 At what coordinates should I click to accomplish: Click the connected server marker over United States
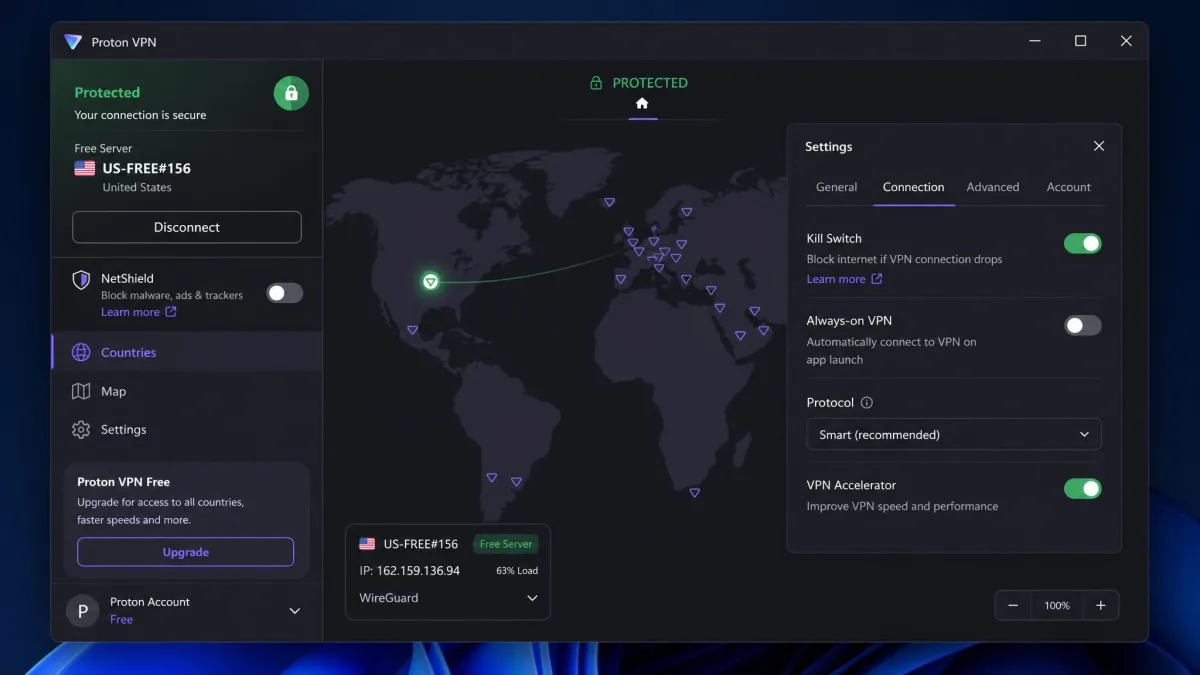[x=430, y=282]
